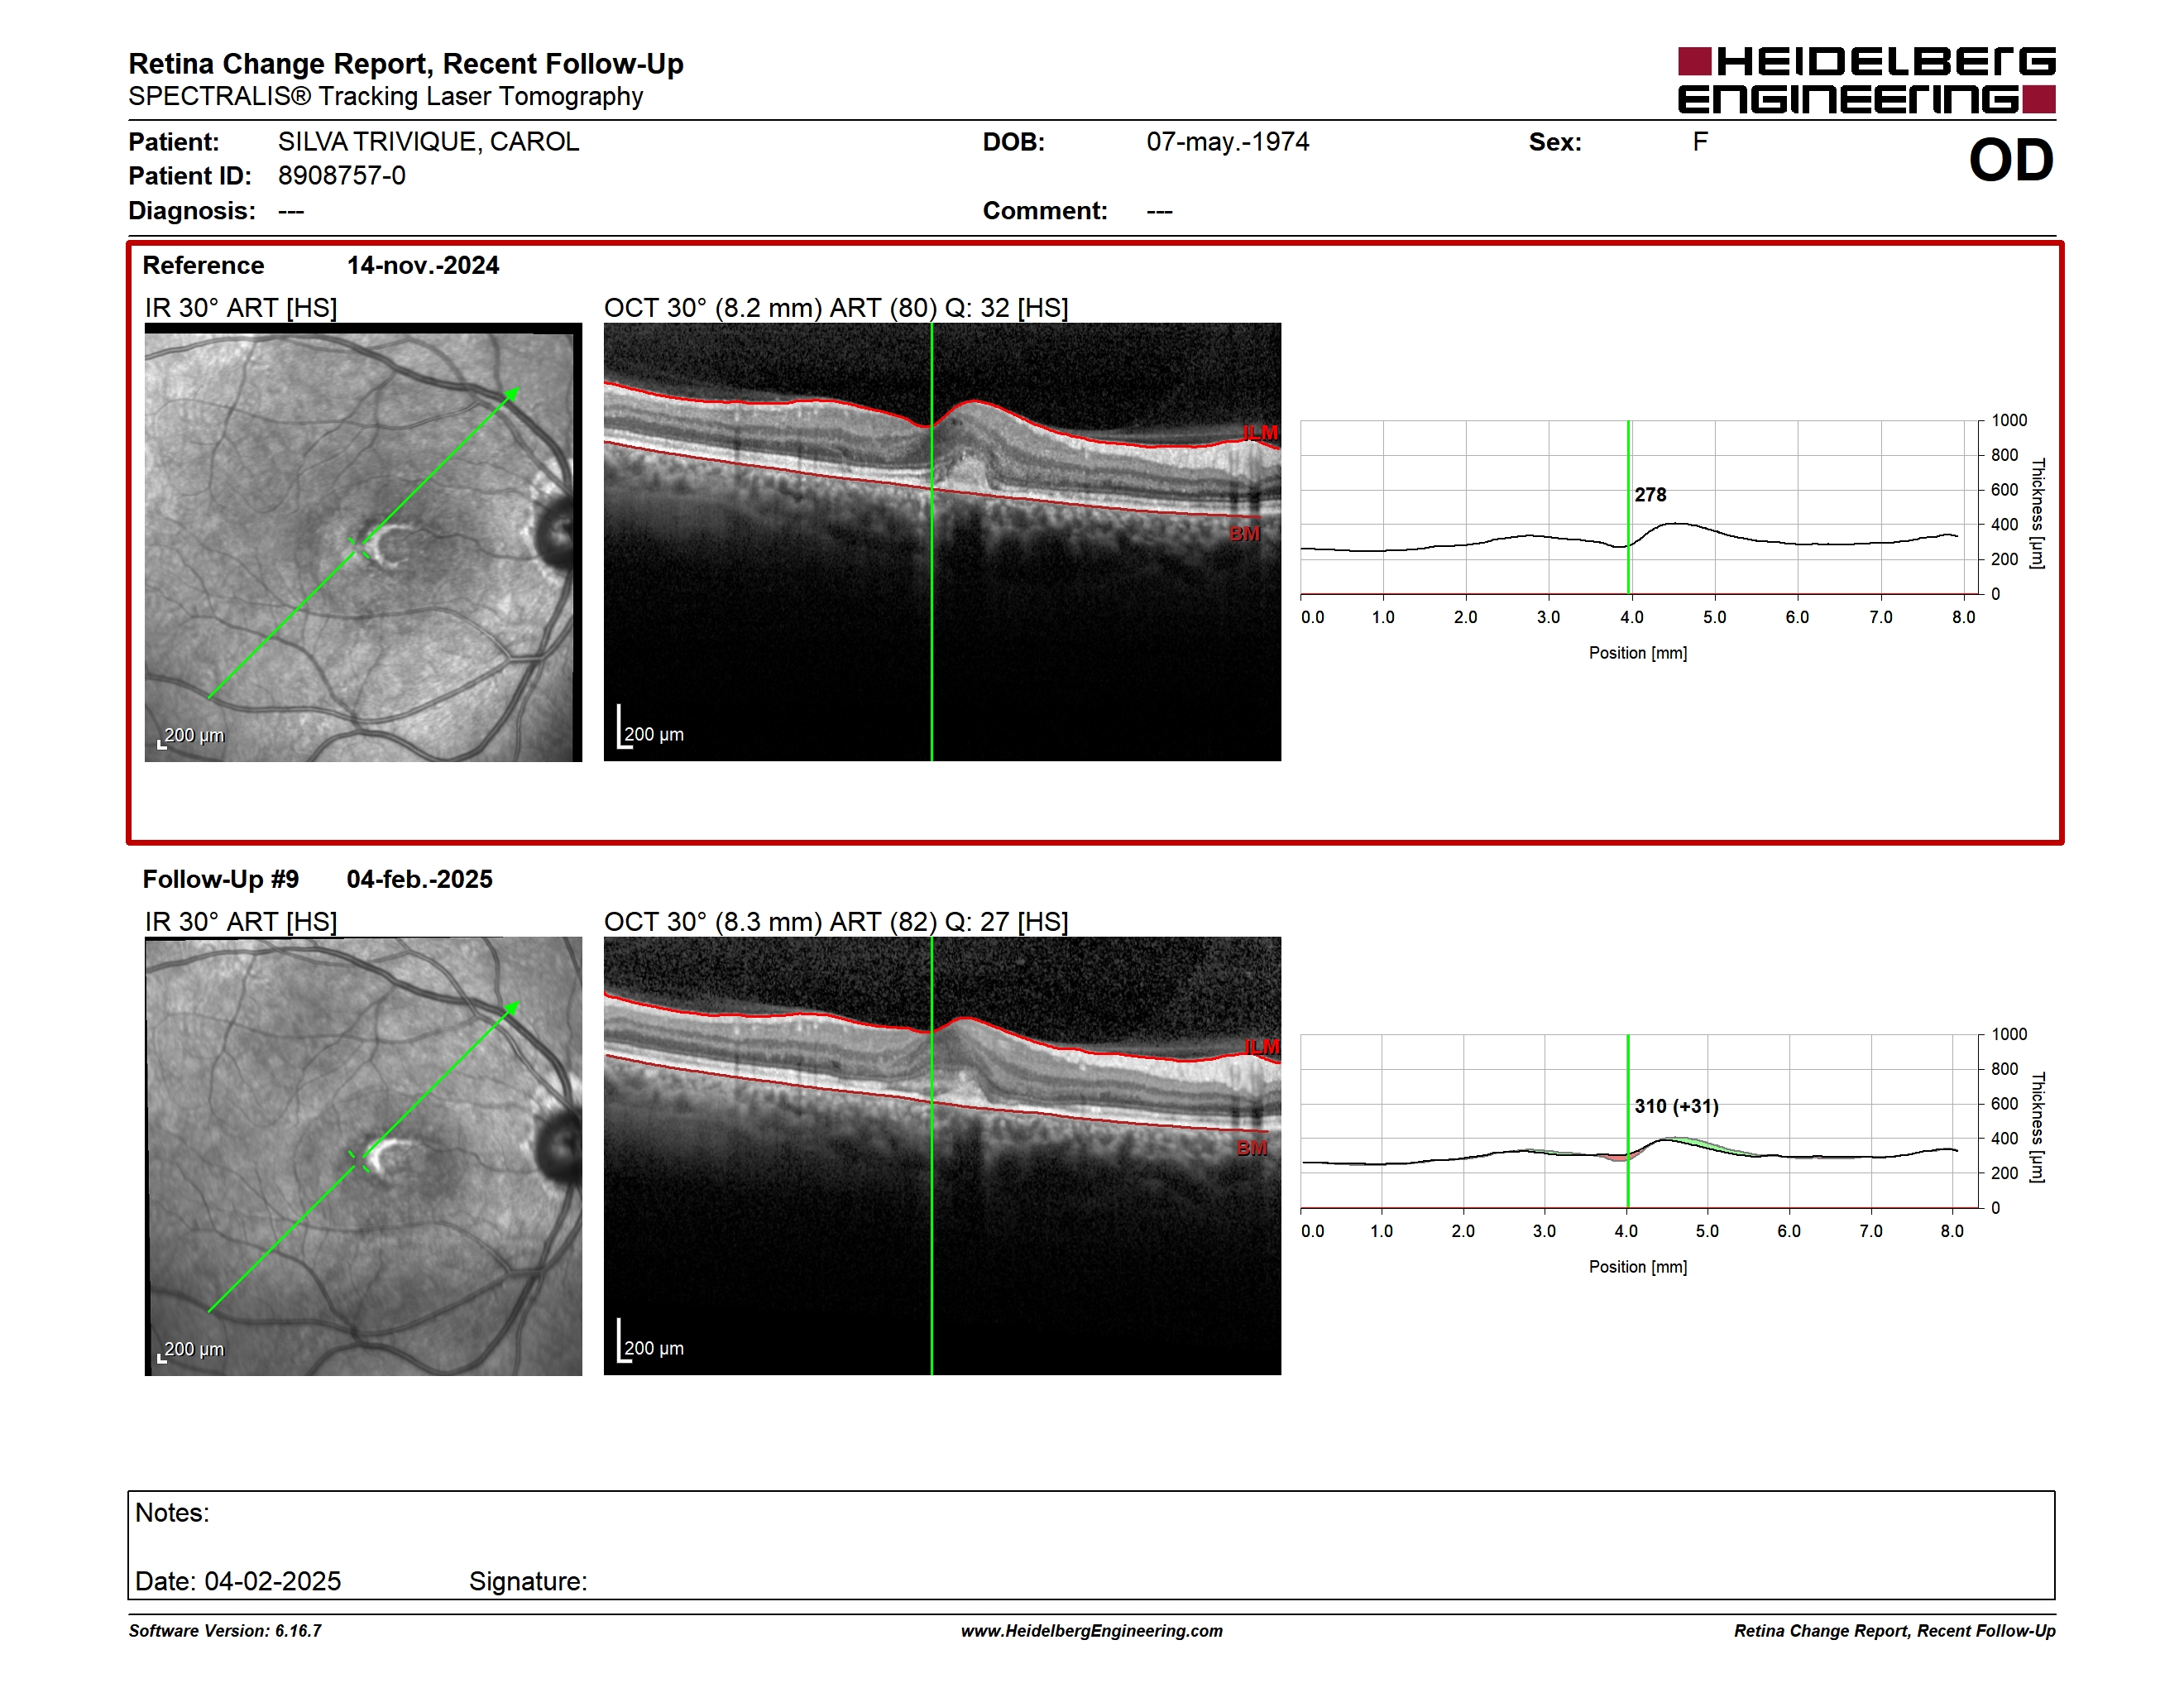
Task: Click the Sex value F
Action: click(x=1700, y=142)
